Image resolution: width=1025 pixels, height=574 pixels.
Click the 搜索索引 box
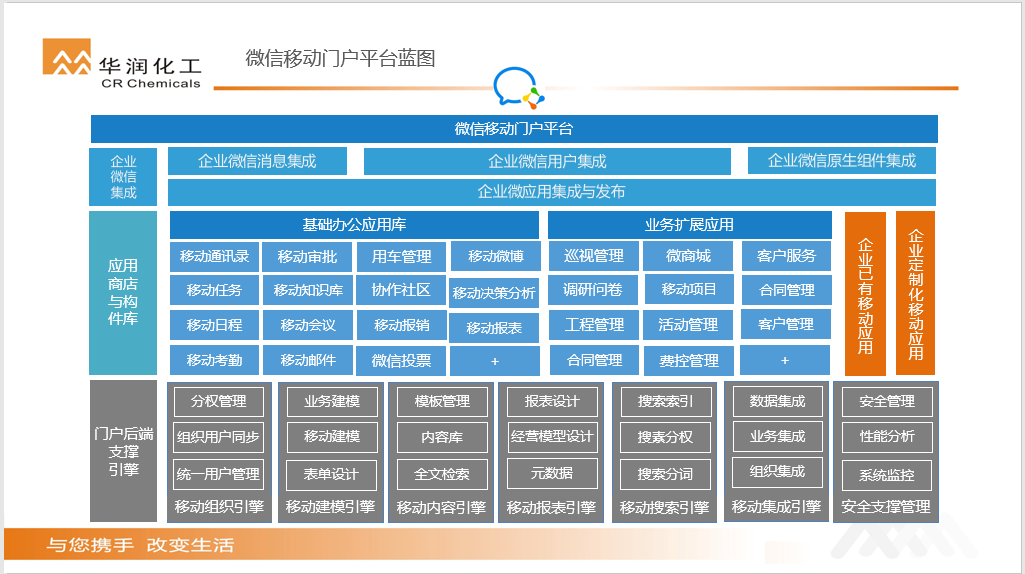[x=665, y=401]
